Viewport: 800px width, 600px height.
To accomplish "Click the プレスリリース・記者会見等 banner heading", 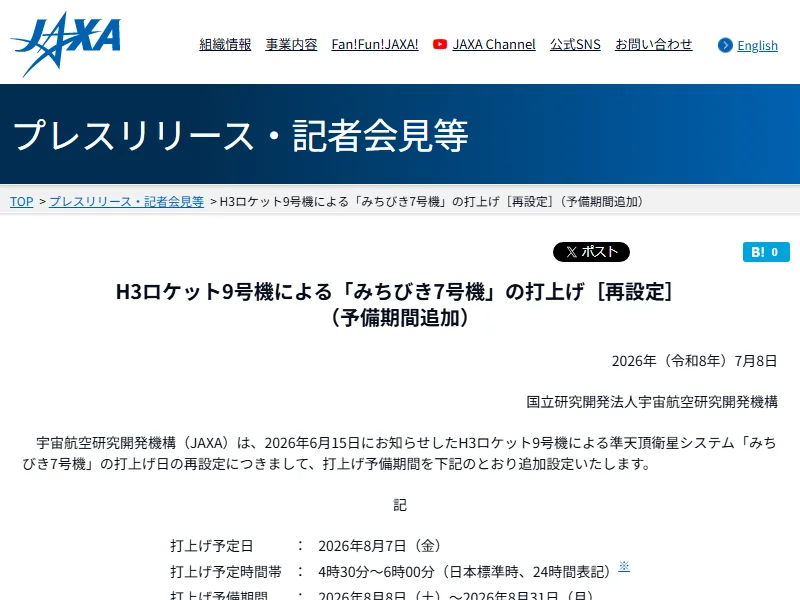I will pyautogui.click(x=240, y=135).
